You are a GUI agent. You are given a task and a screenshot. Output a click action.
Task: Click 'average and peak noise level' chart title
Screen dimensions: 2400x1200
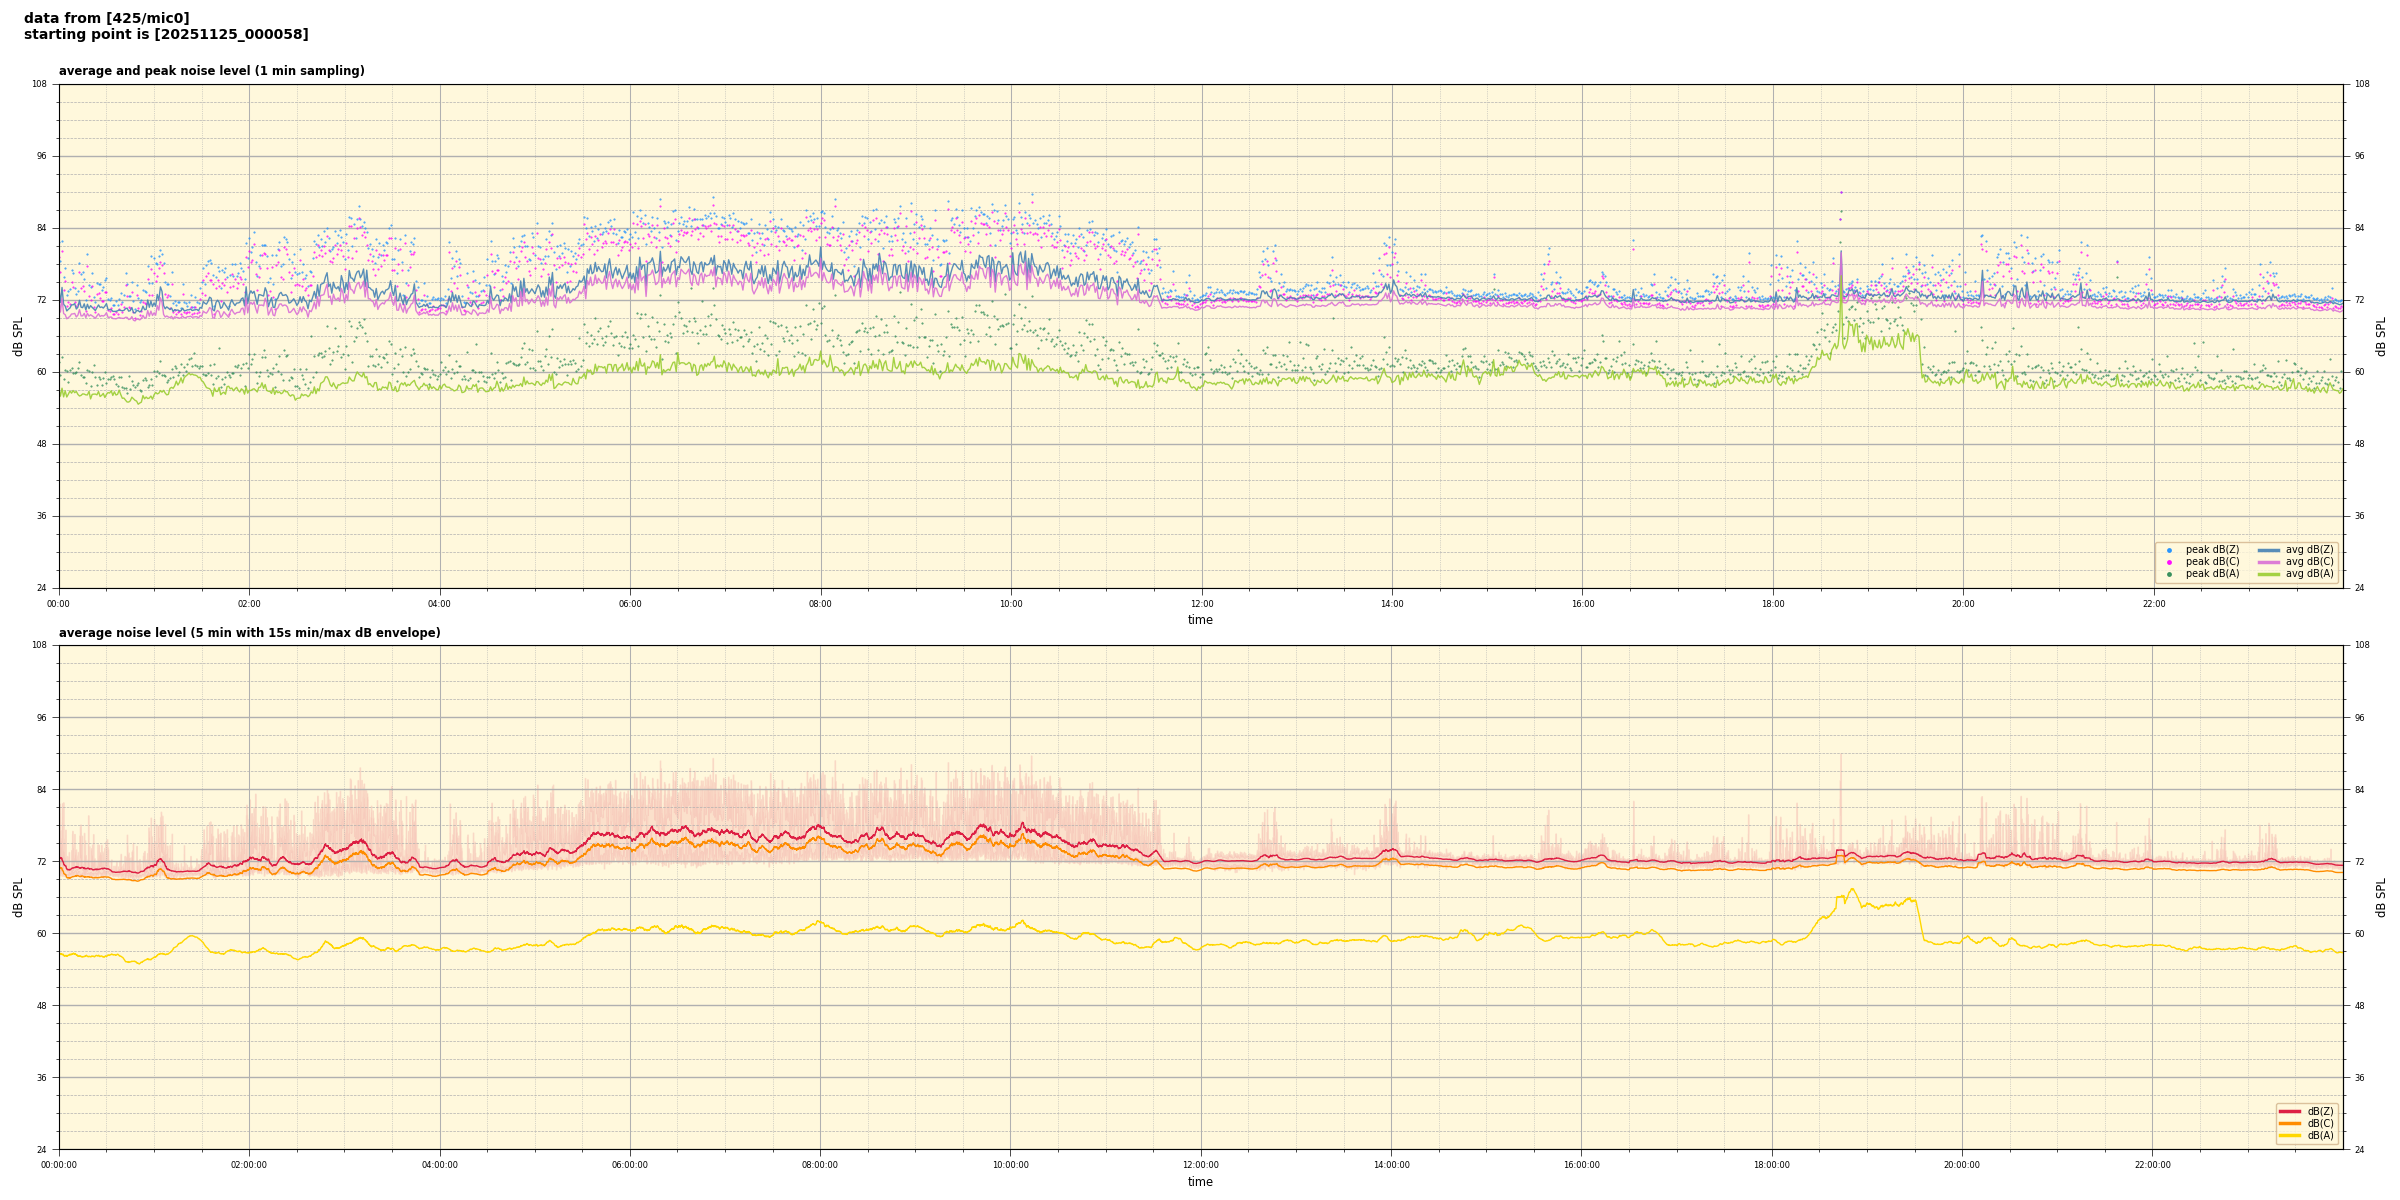click(x=211, y=71)
